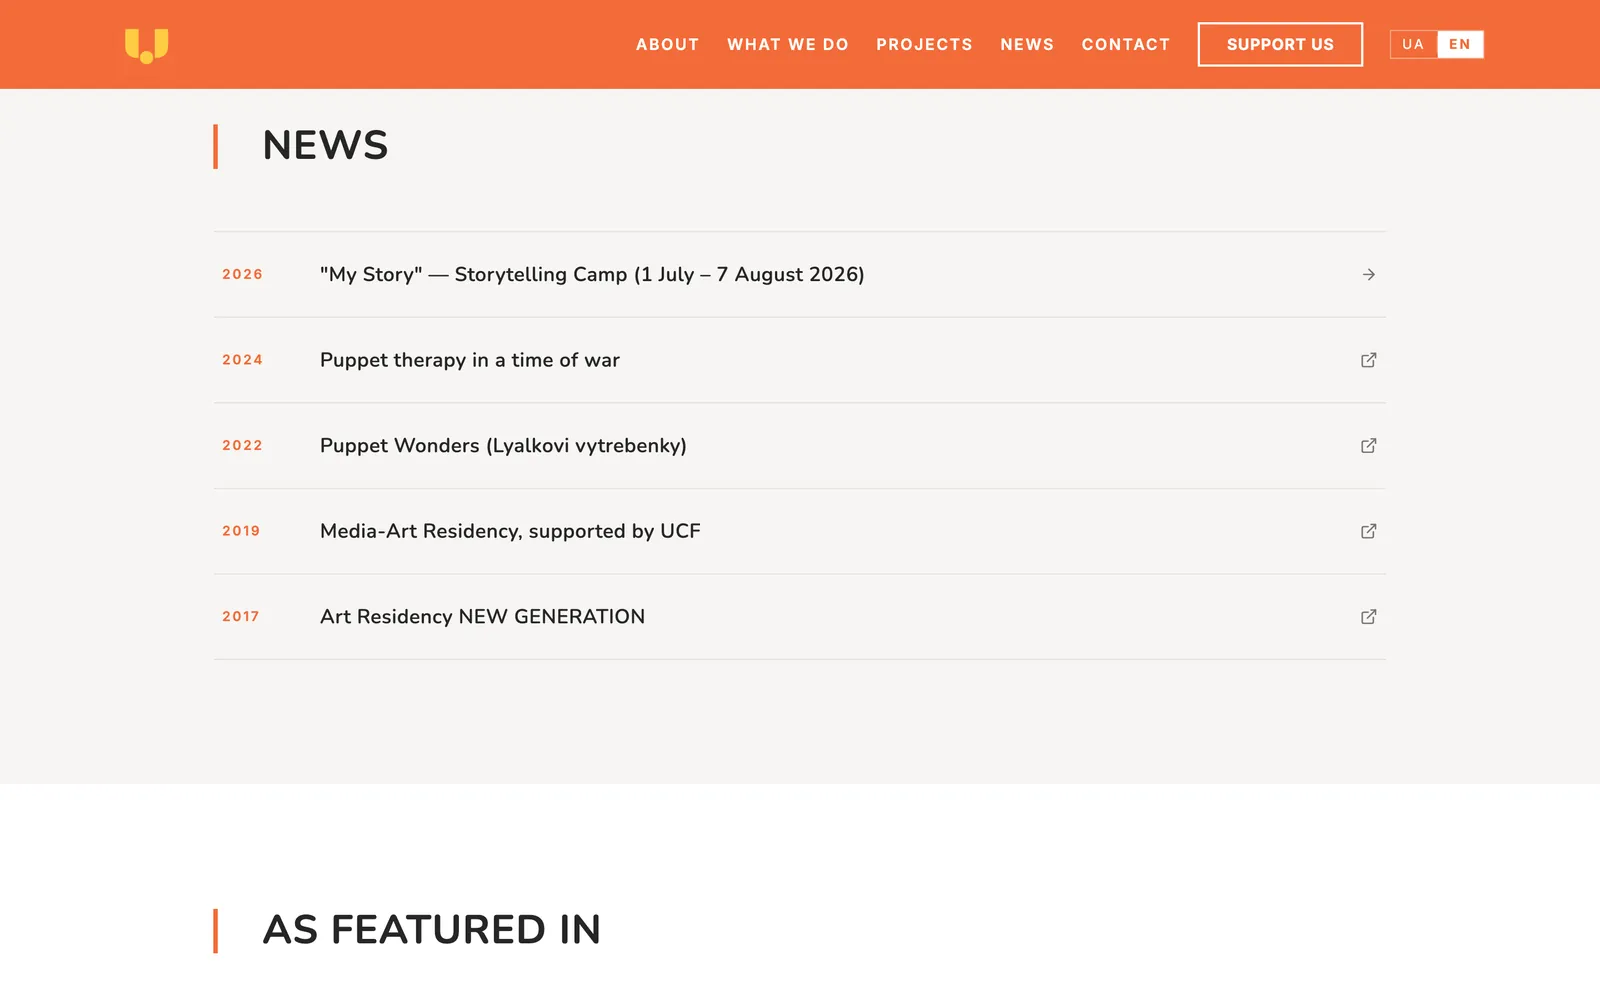This screenshot has width=1600, height=1000.
Task: Open external link icon for Puppet Wonders
Action: click(1368, 446)
